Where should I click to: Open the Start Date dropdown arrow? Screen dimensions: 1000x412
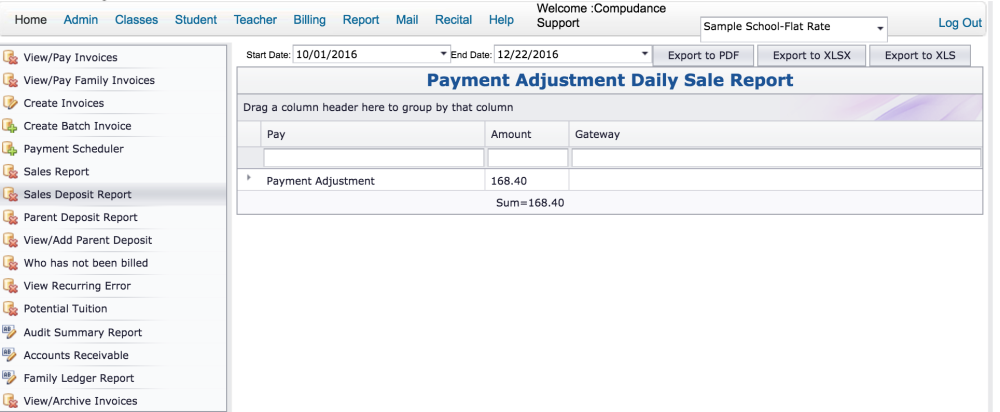click(x=444, y=54)
